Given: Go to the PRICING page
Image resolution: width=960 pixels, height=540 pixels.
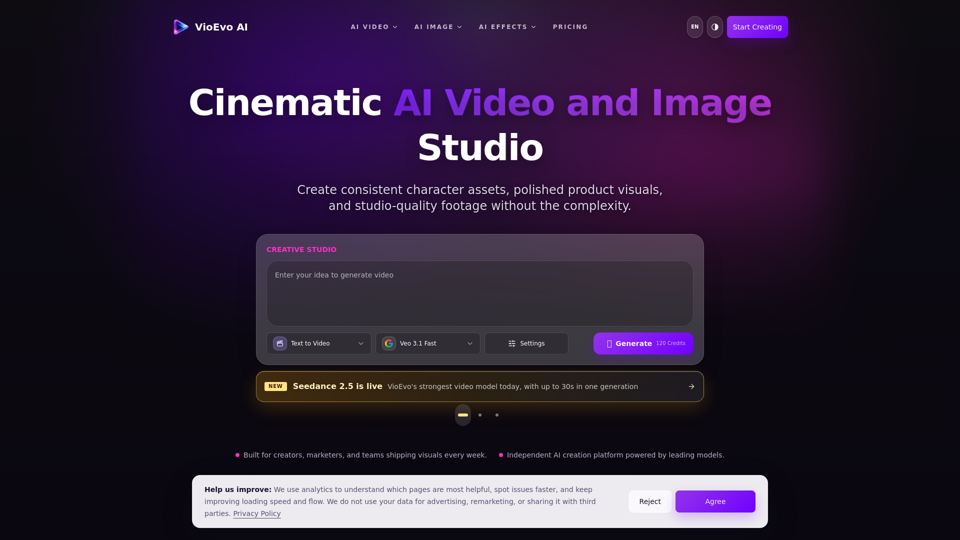Looking at the screenshot, I should [570, 27].
